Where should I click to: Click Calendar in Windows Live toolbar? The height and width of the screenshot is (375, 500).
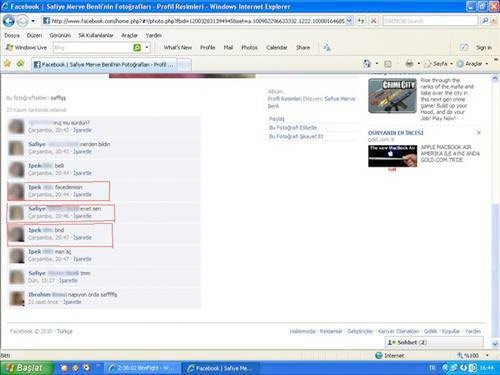coord(277,48)
